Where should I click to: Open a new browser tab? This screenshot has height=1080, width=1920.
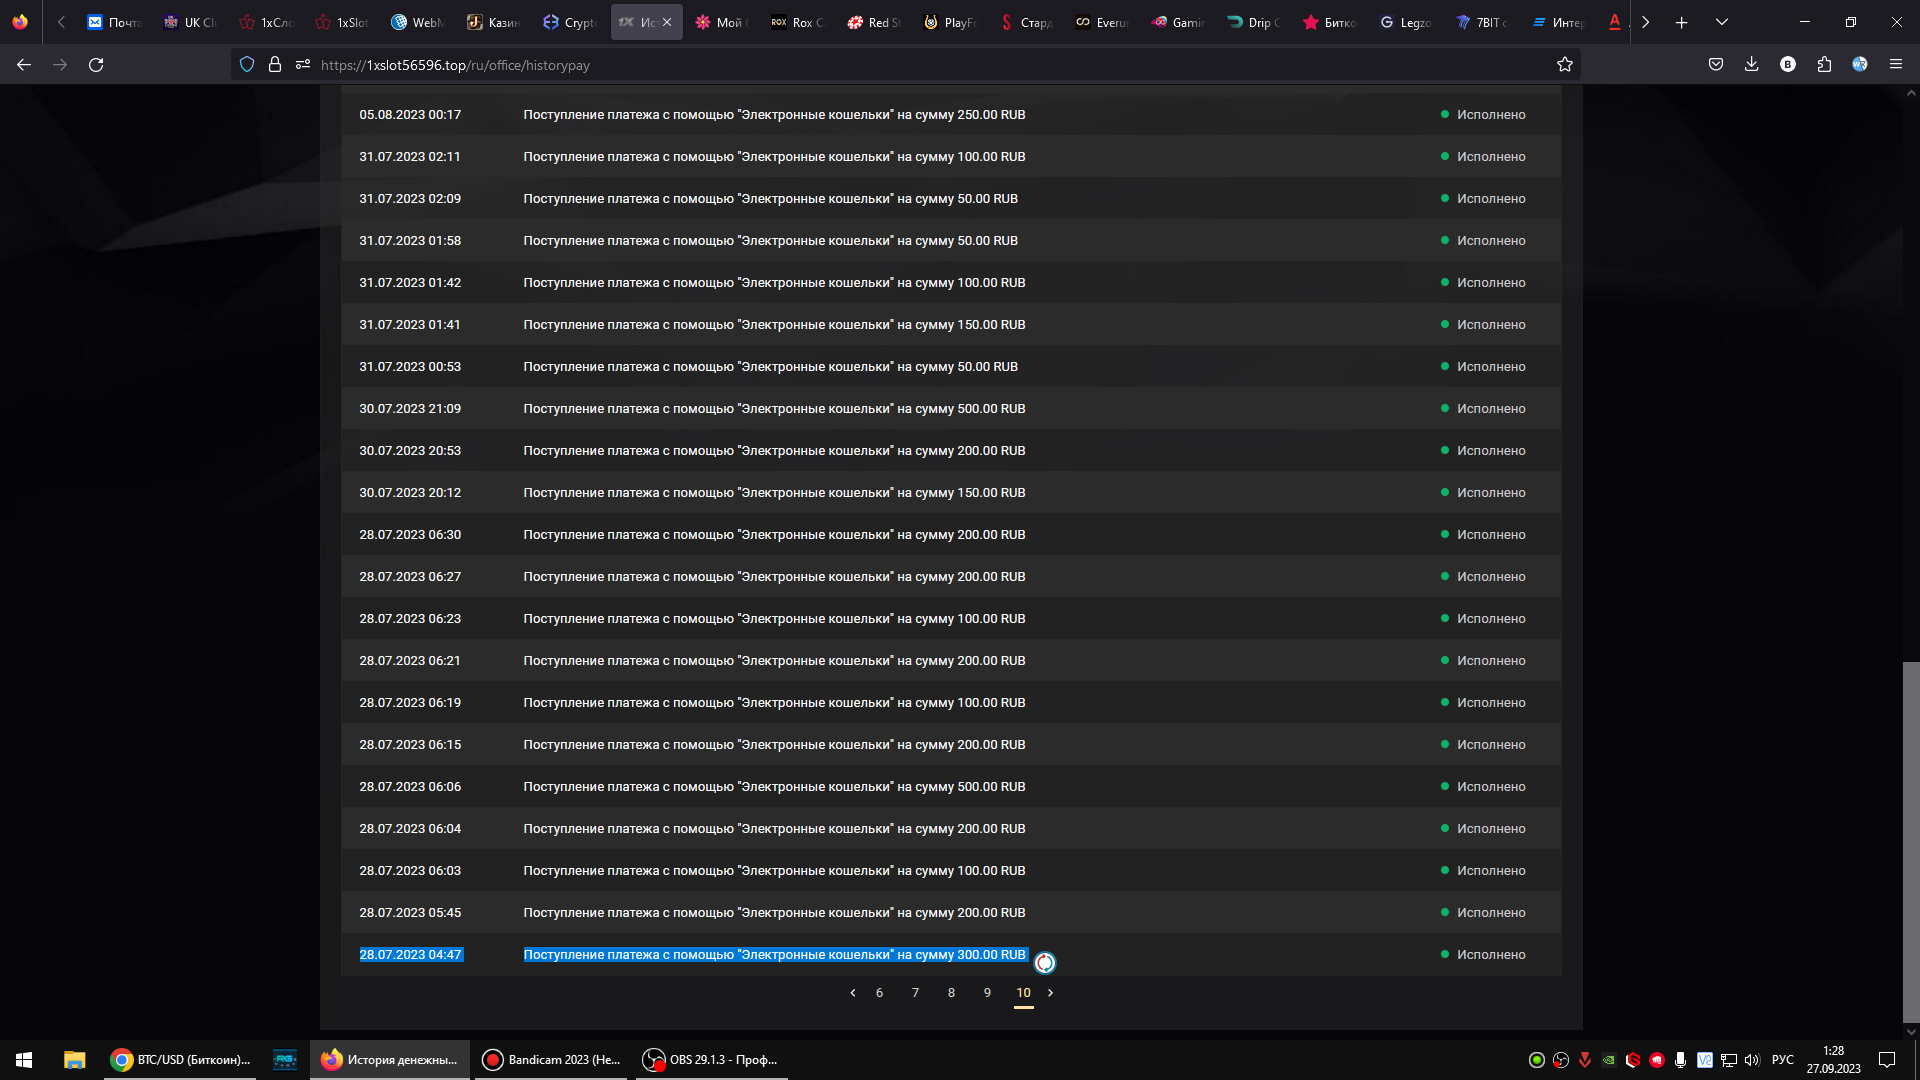[1682, 22]
